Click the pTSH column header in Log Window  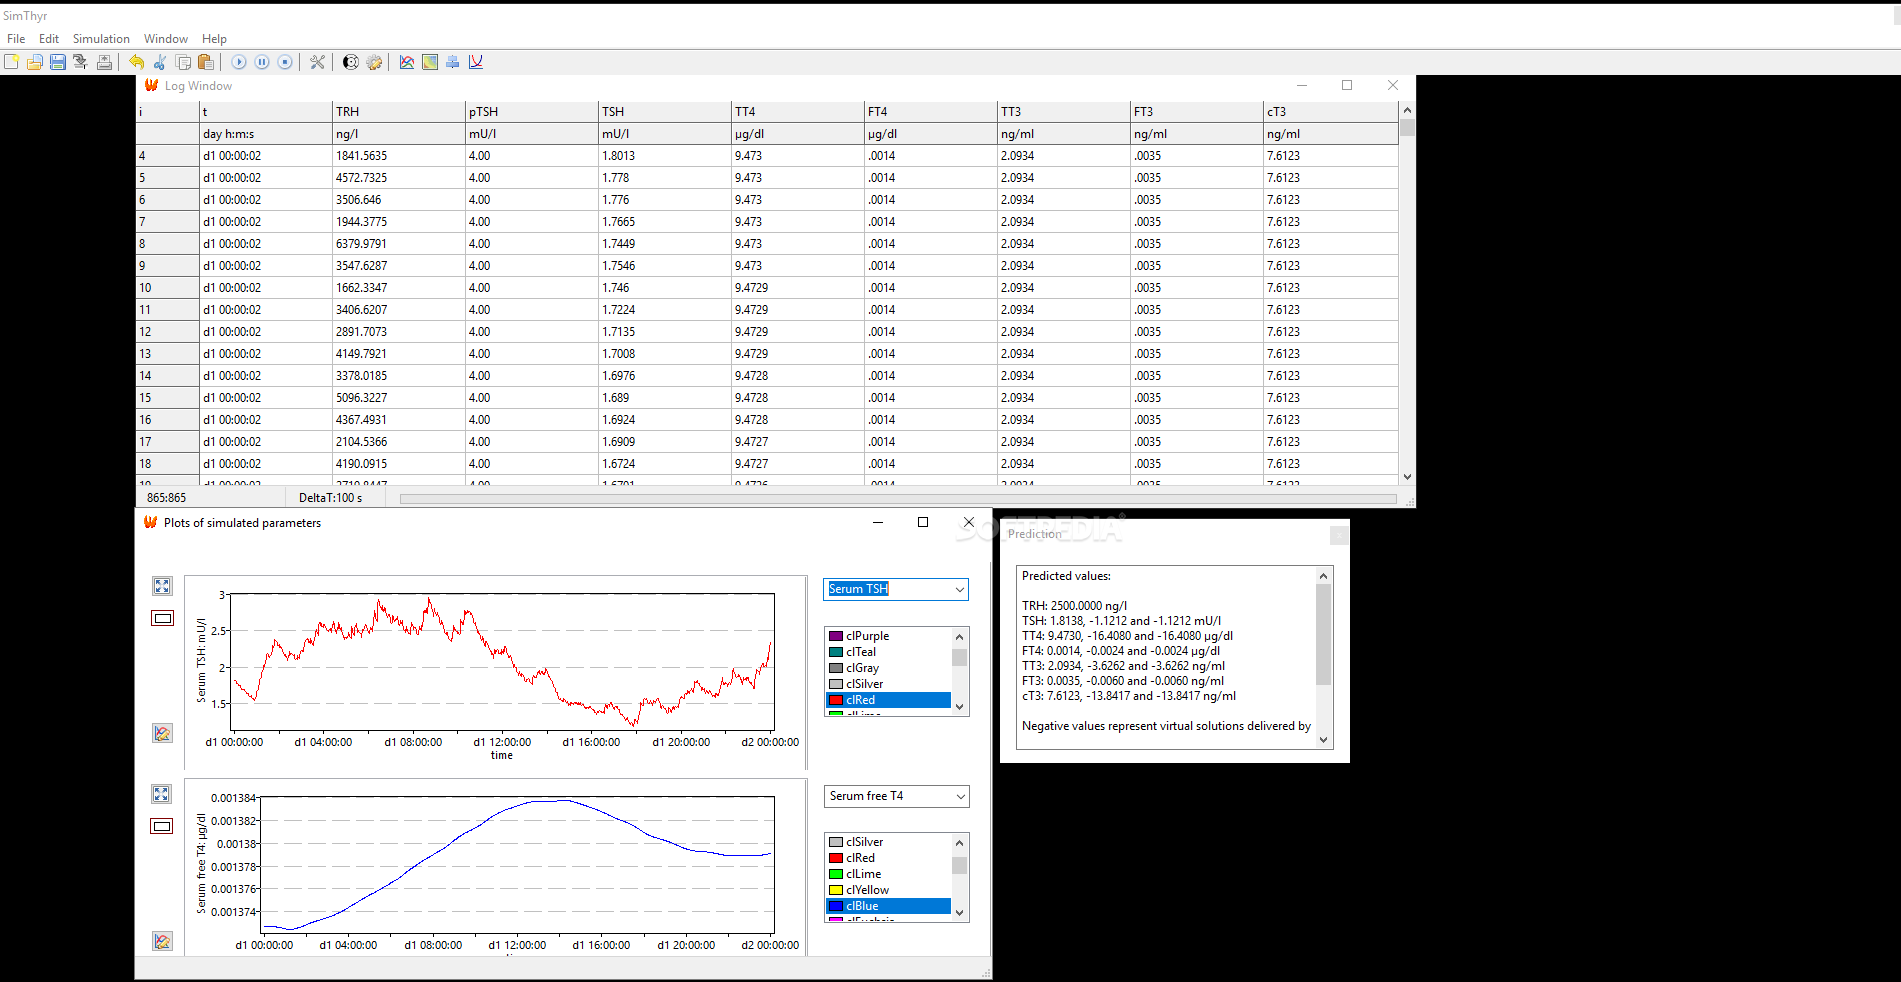pyautogui.click(x=532, y=112)
